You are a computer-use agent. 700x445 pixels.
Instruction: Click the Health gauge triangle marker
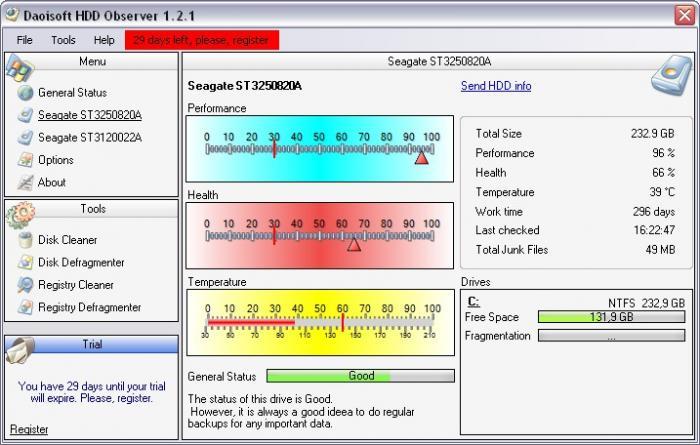(354, 244)
